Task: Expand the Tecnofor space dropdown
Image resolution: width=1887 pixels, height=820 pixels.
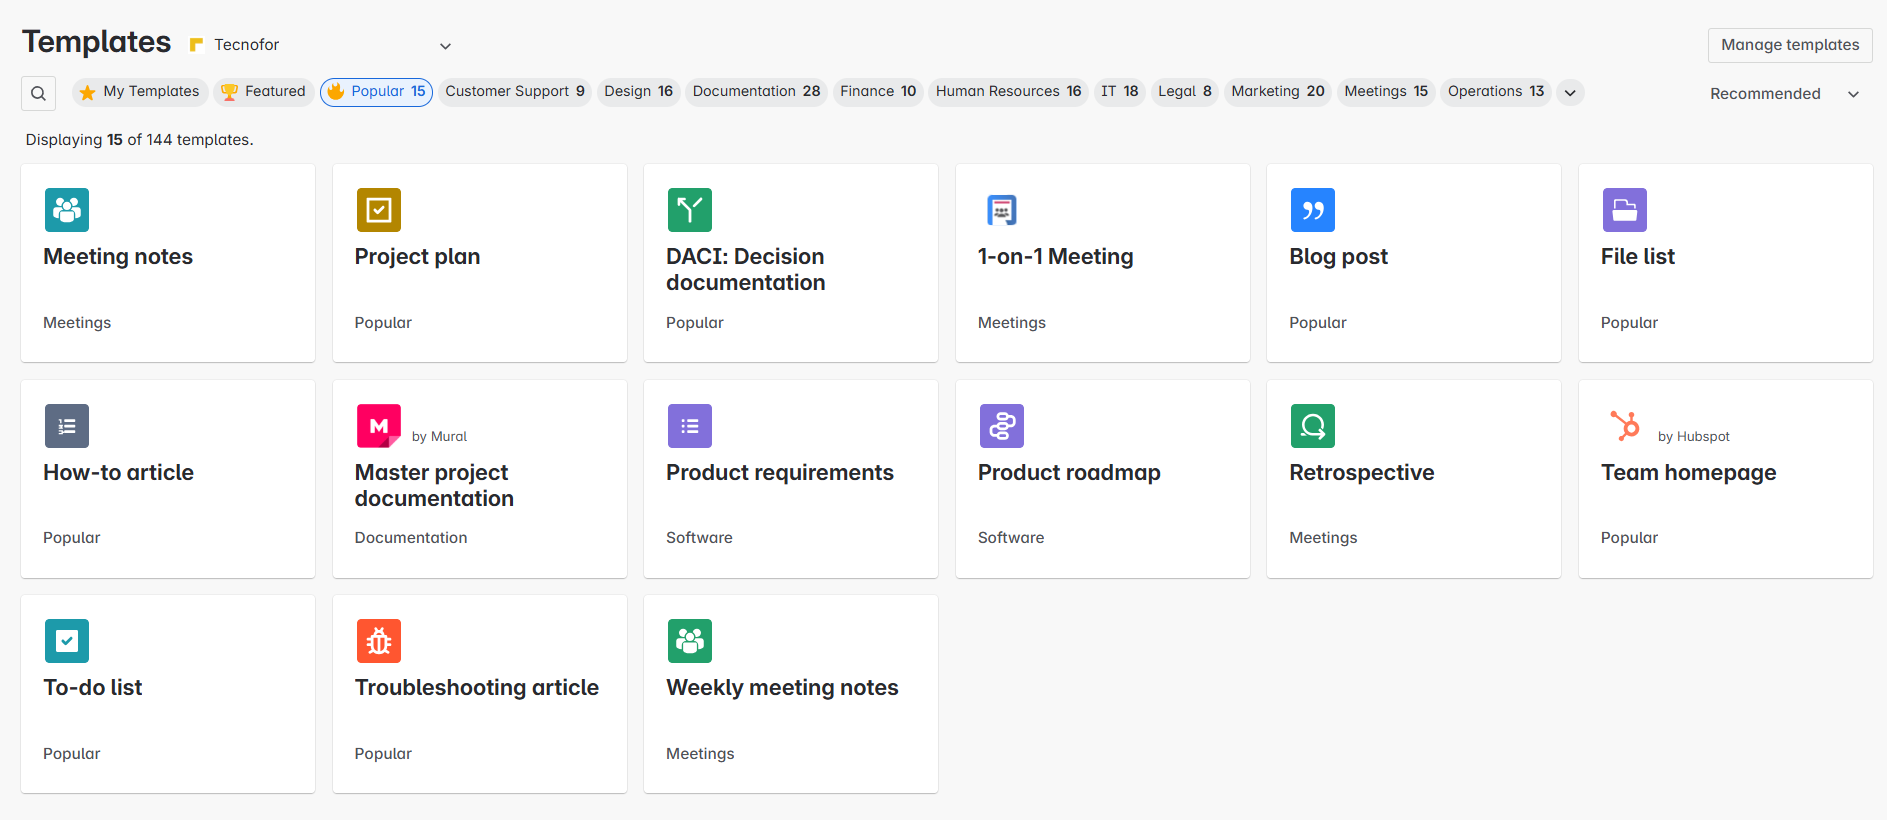Action: click(x=445, y=46)
